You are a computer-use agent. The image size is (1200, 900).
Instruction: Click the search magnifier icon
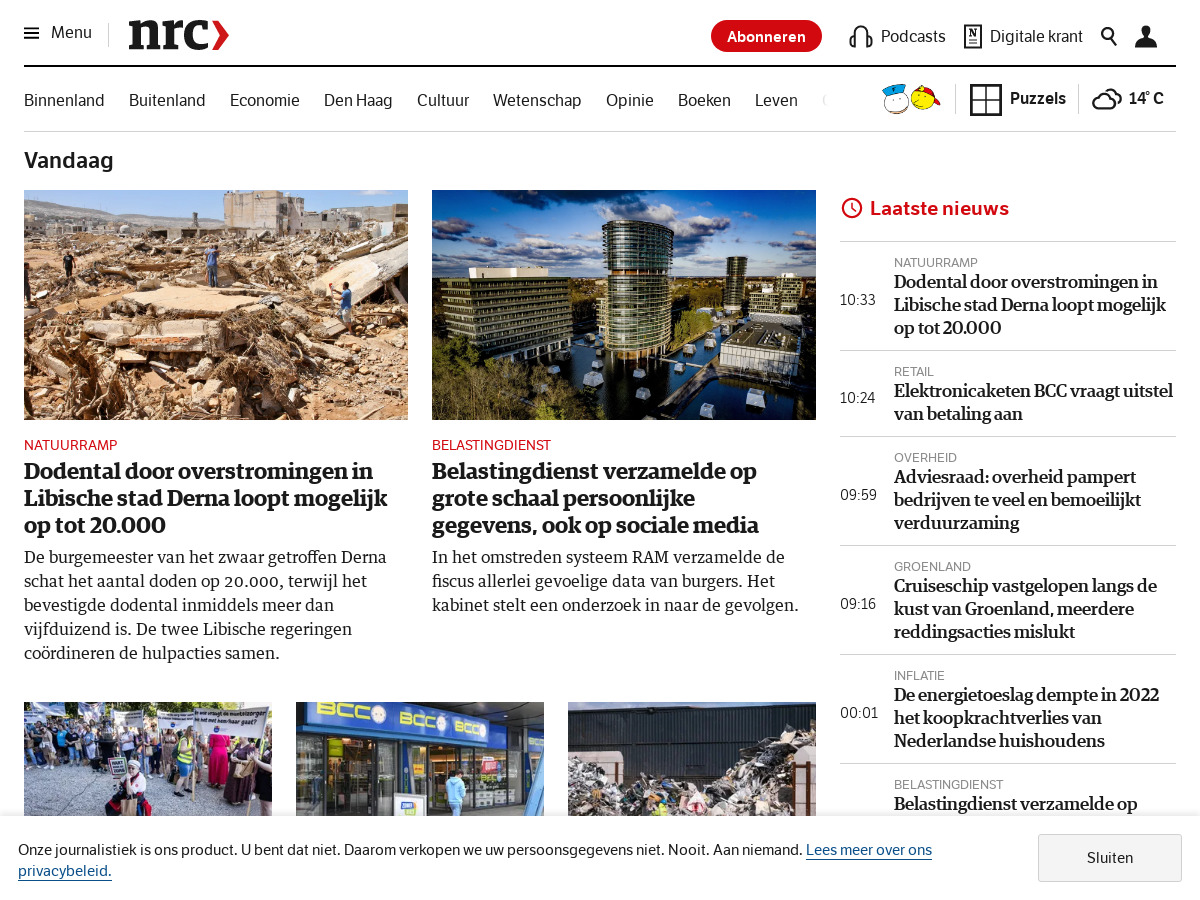[x=1108, y=37]
